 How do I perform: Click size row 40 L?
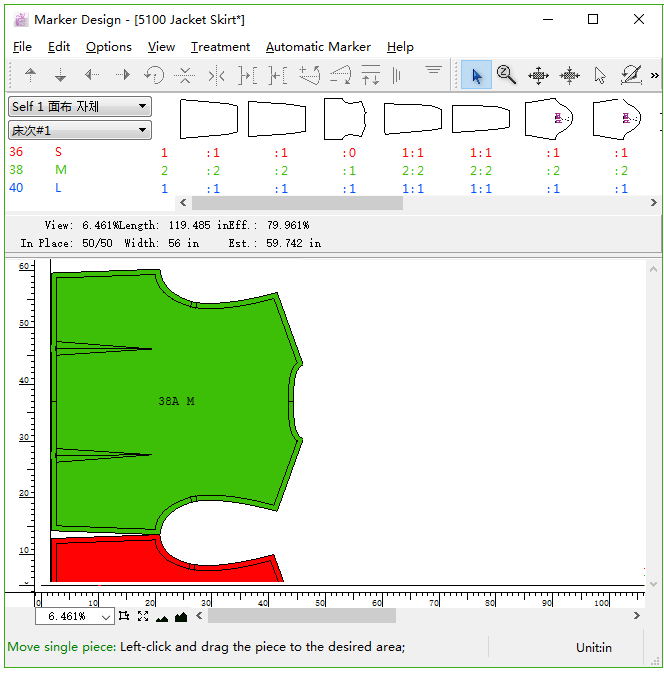89,188
